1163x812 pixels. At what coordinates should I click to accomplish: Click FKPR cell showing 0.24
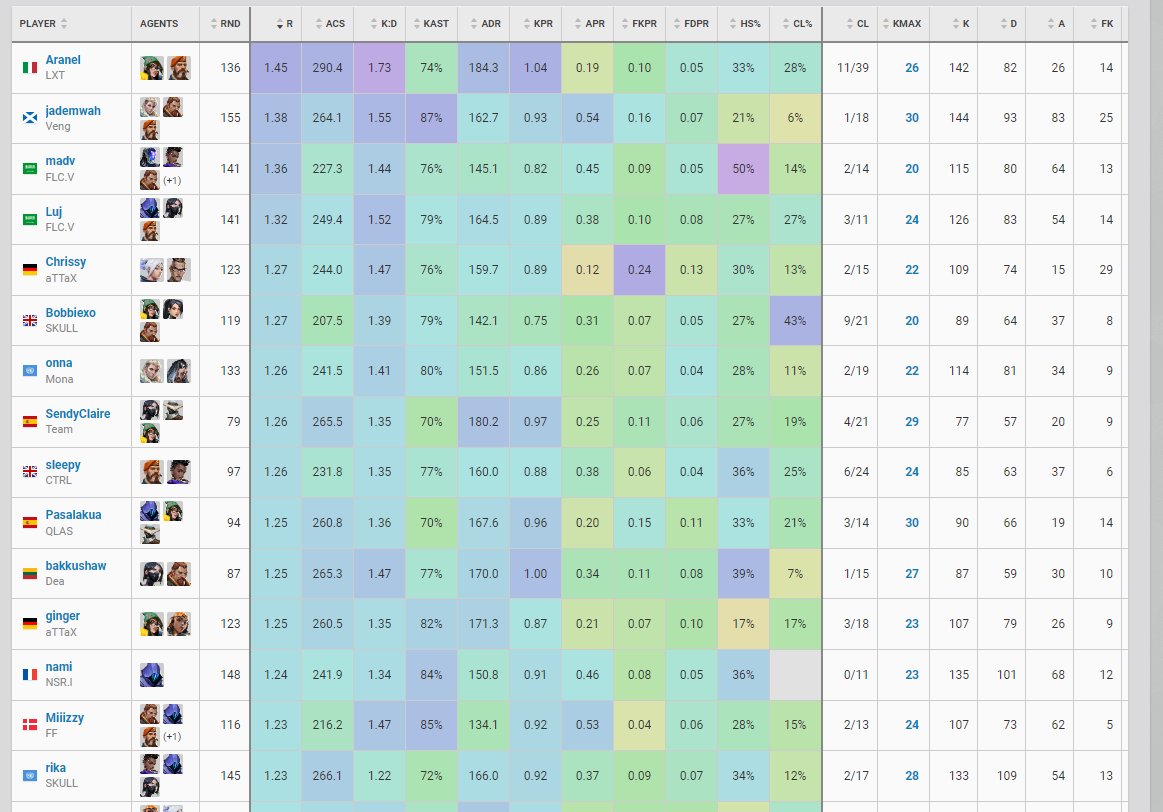pos(639,270)
